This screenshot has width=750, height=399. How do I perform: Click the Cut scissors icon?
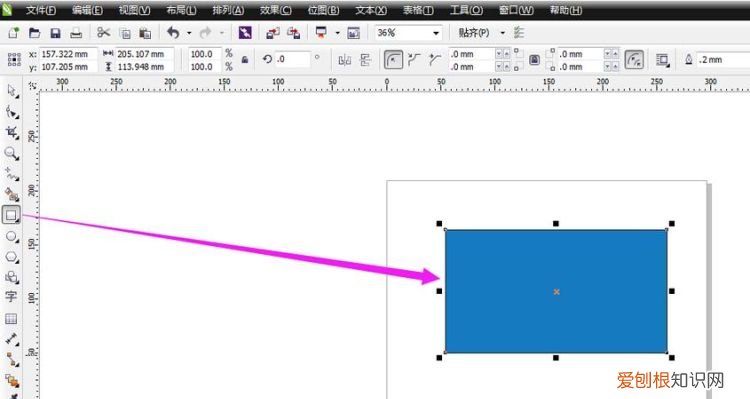[103, 33]
